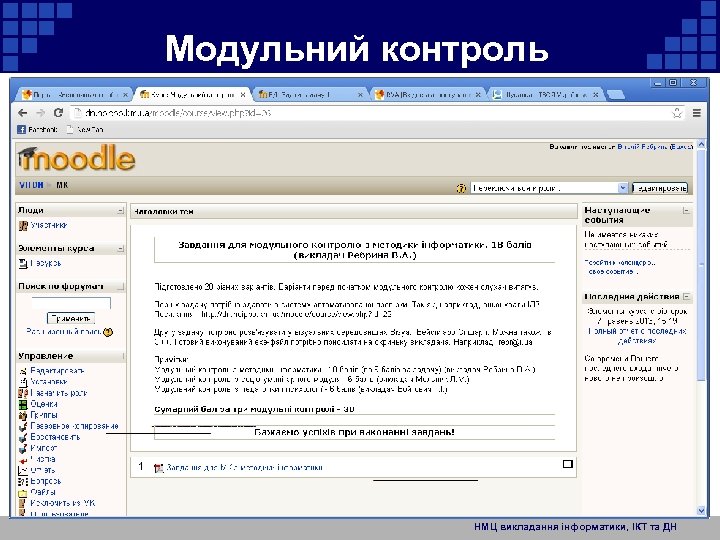Open the Оценки grades icon

(23, 404)
